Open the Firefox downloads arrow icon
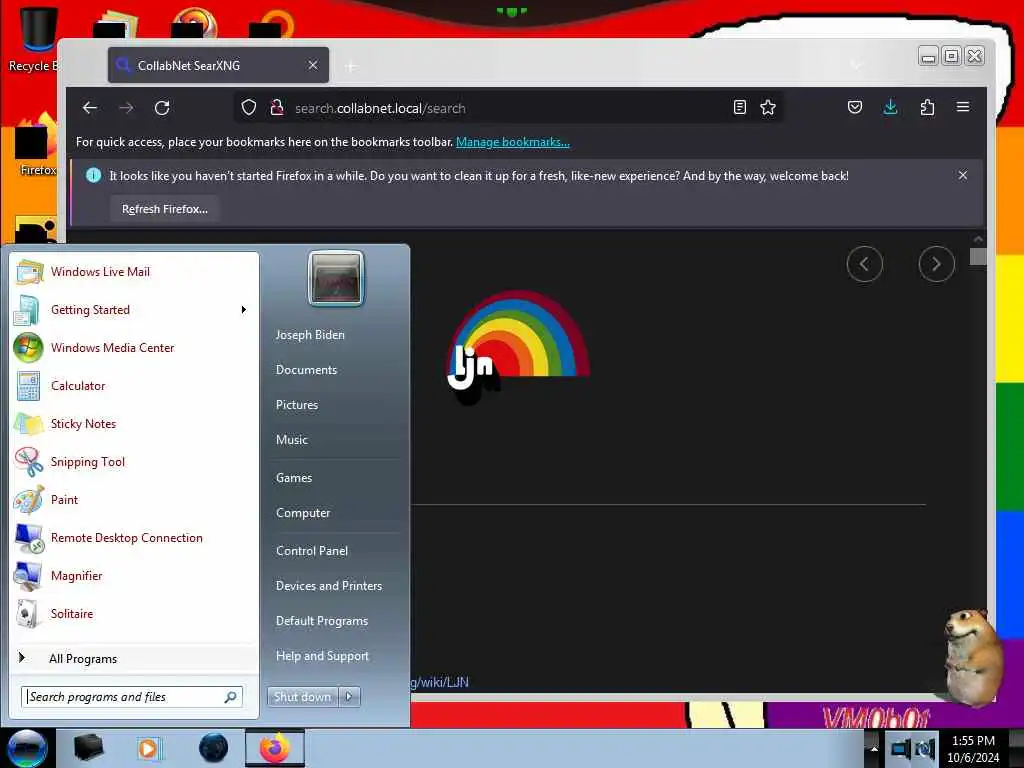Viewport: 1024px width, 768px height. [890, 107]
